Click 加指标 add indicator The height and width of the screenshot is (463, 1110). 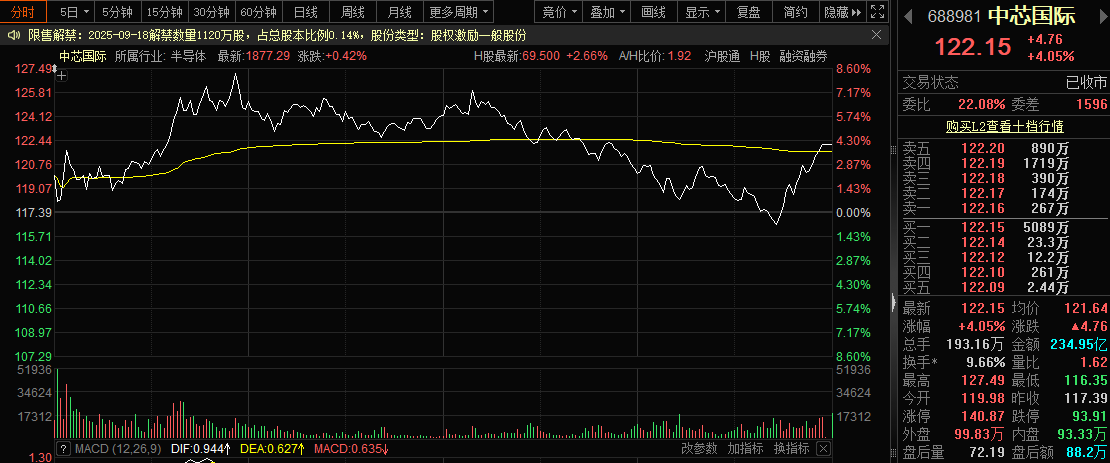pos(745,448)
